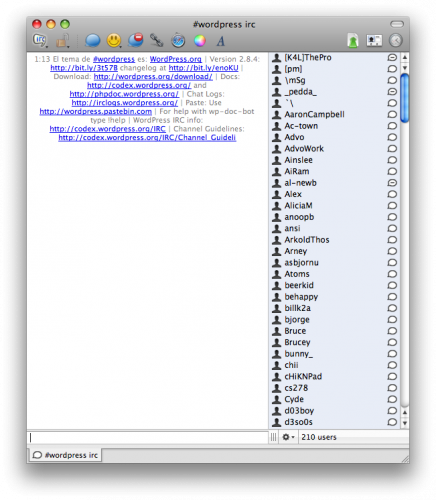Open the wordpress.pastebin.com link
Screen dimensions: 436x500
[x=96, y=111]
